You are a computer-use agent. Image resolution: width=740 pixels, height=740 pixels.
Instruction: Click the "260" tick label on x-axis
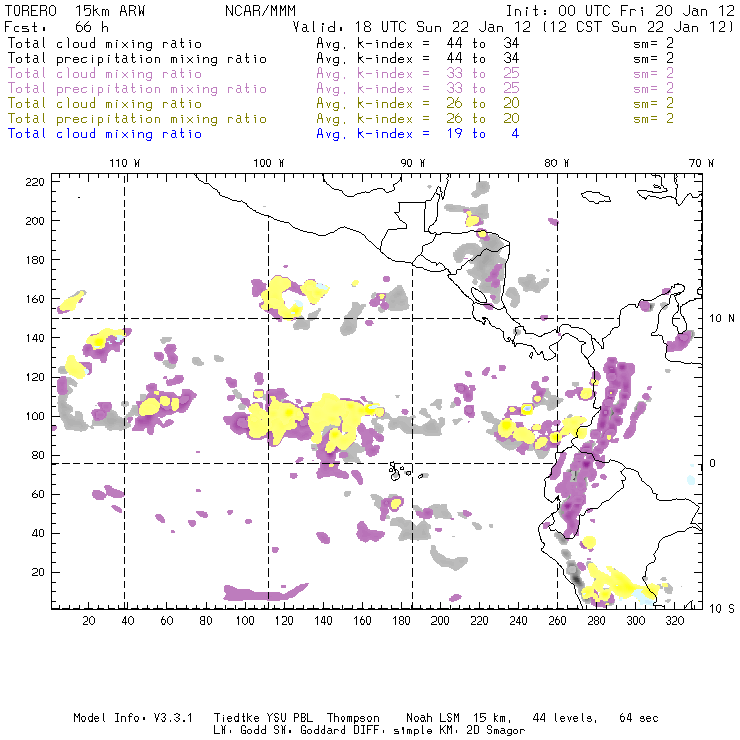pyautogui.click(x=557, y=620)
